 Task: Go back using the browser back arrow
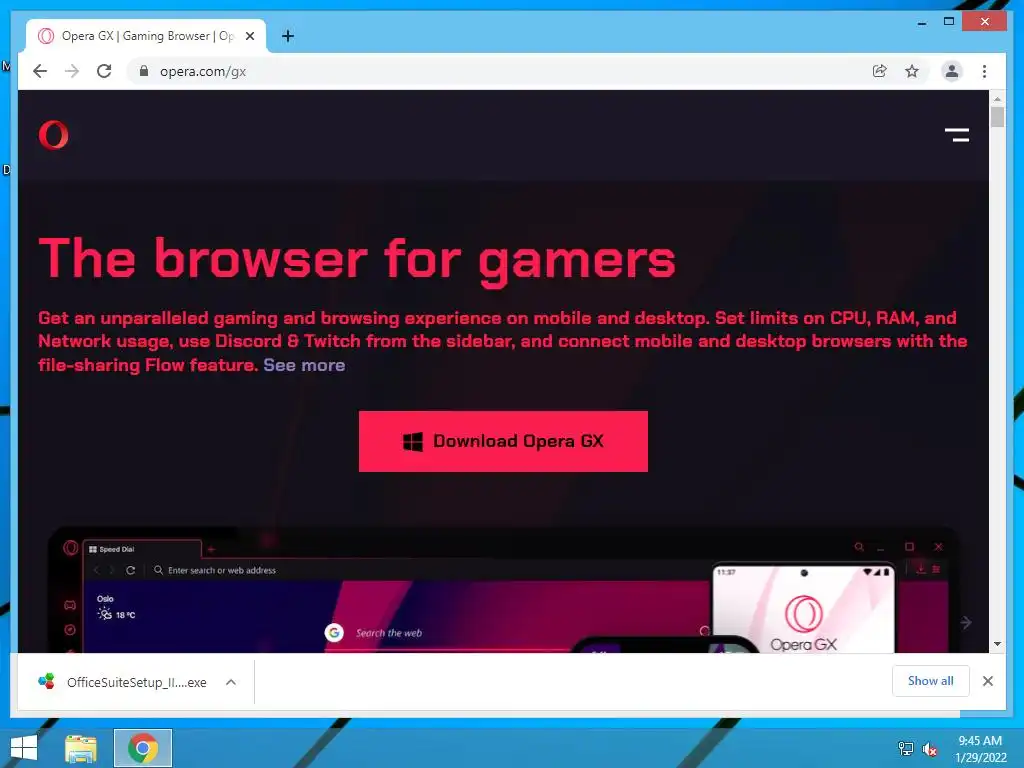[40, 71]
